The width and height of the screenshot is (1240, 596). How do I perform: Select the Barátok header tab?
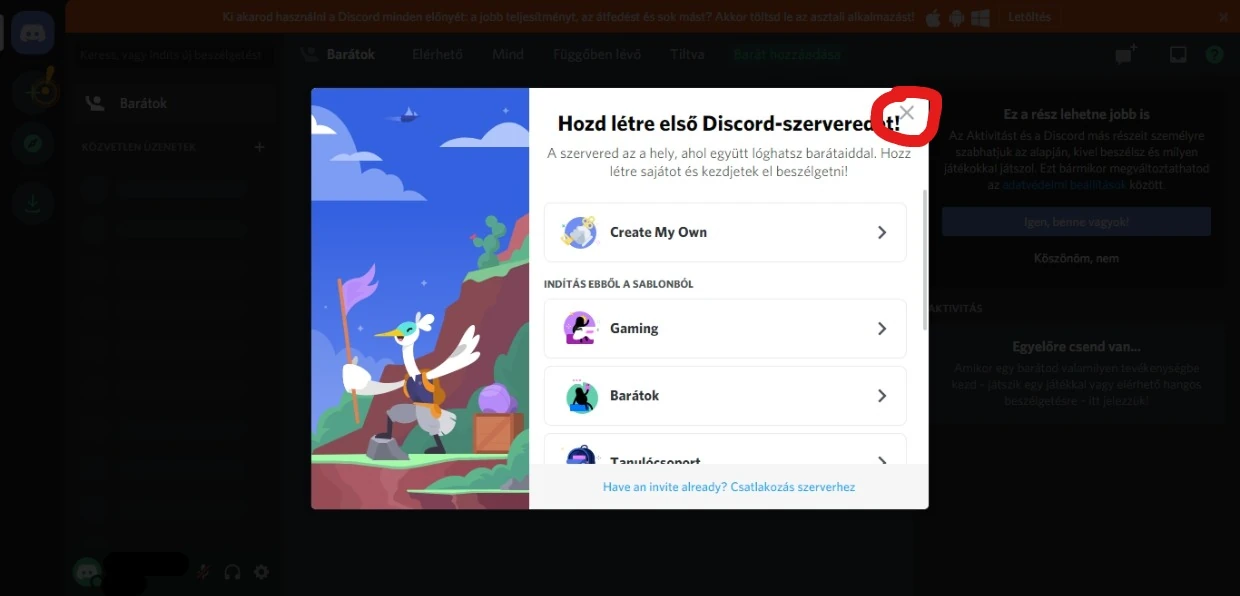(338, 54)
